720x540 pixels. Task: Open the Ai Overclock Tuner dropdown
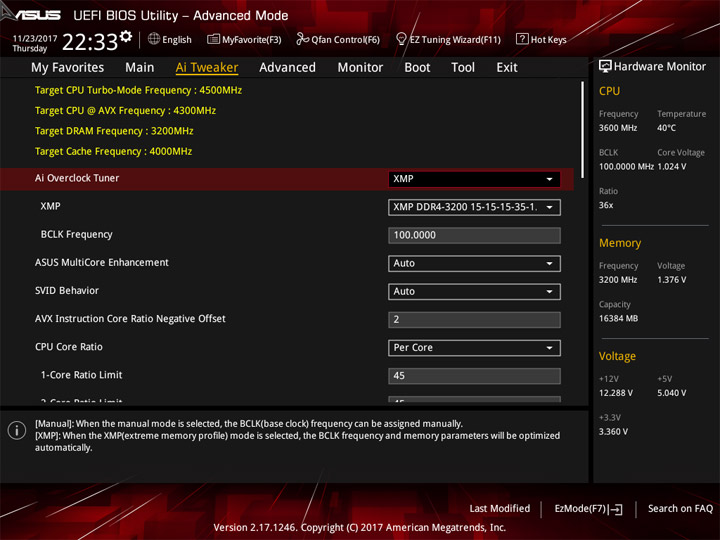(474, 179)
